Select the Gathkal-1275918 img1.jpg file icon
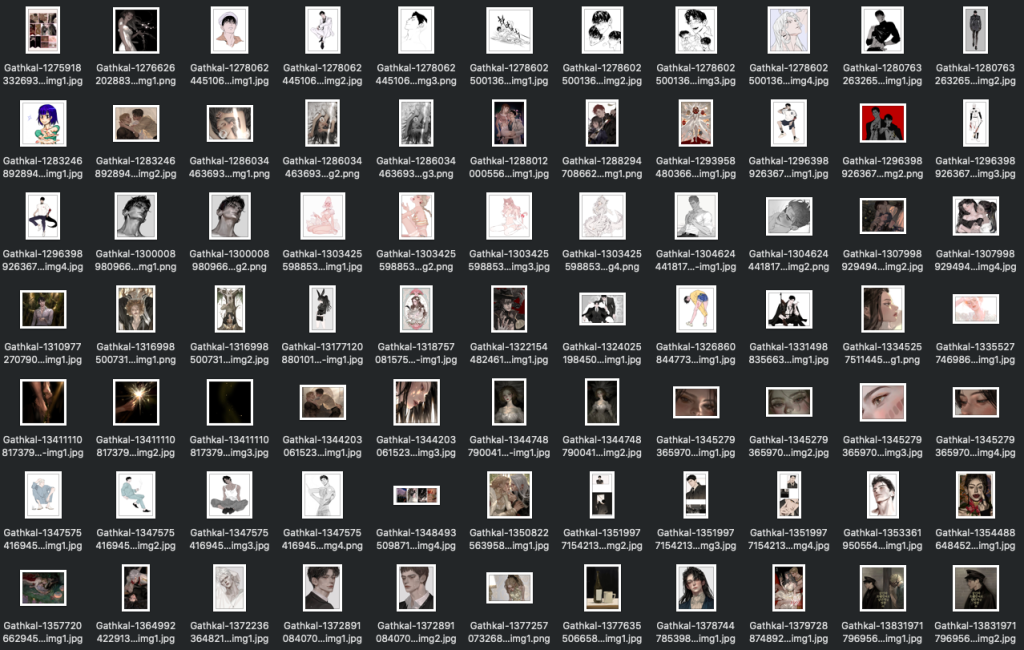The width and height of the screenshot is (1024, 650). tap(42, 30)
